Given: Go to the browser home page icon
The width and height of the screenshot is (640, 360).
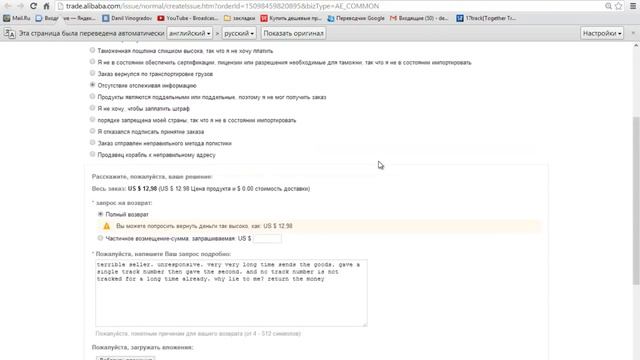Looking at the screenshot, I should point(47,6).
